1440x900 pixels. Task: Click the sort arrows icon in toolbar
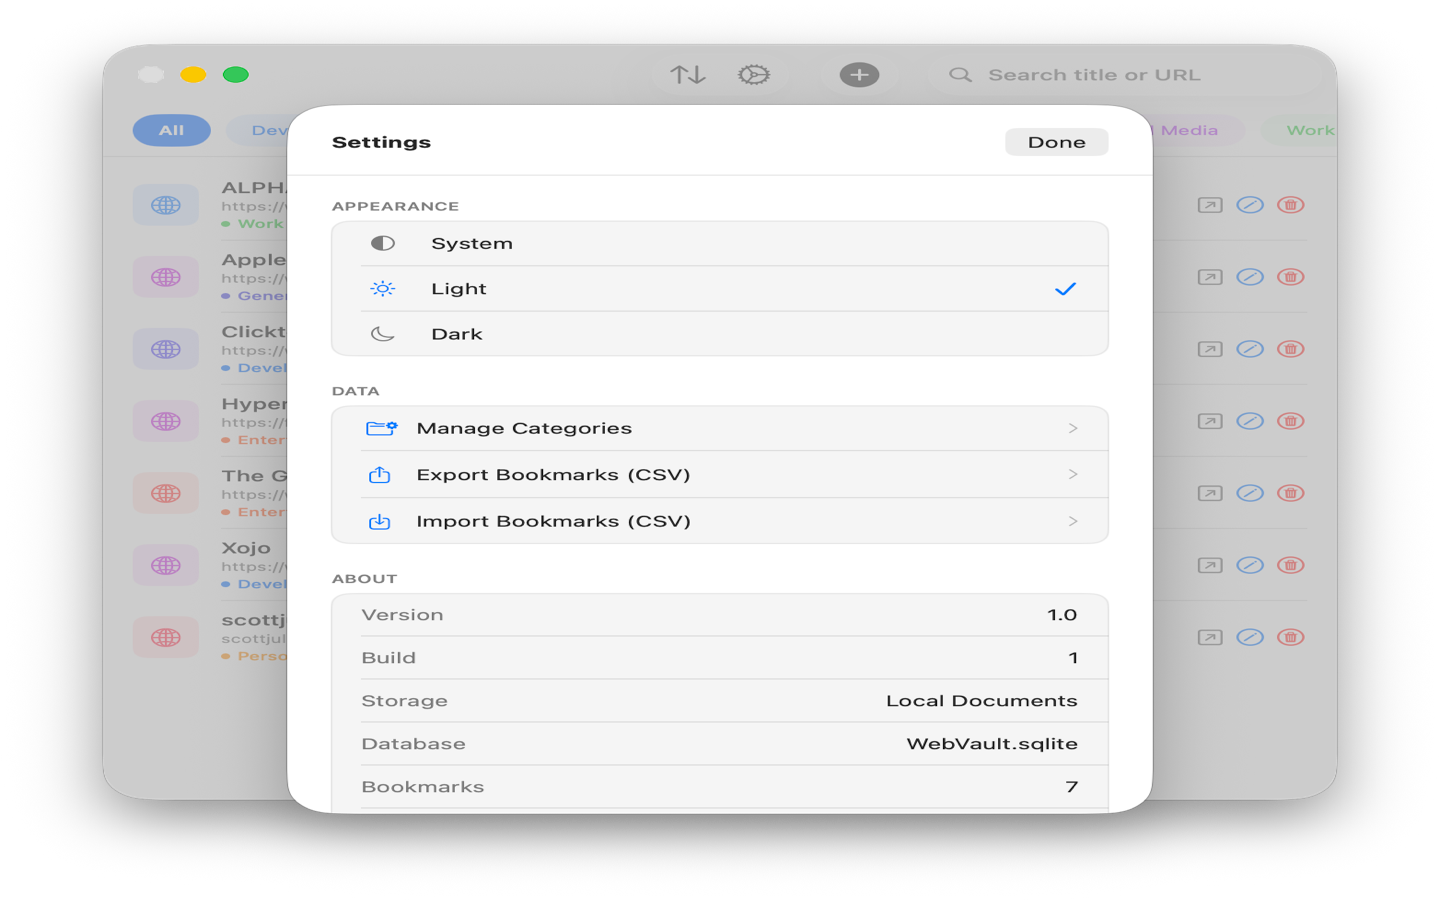pos(688,75)
